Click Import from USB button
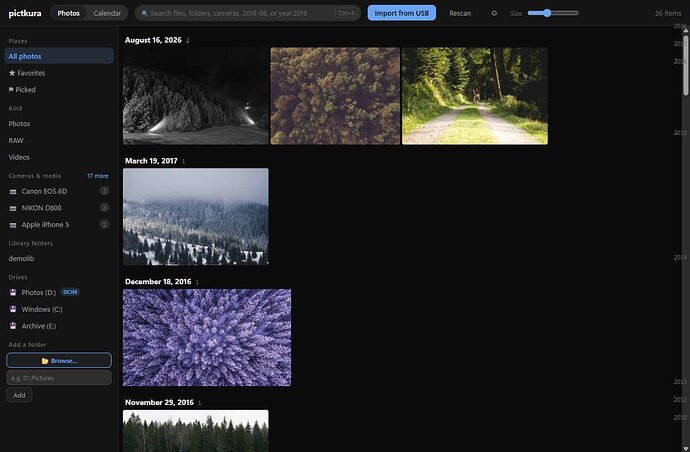 [402, 13]
